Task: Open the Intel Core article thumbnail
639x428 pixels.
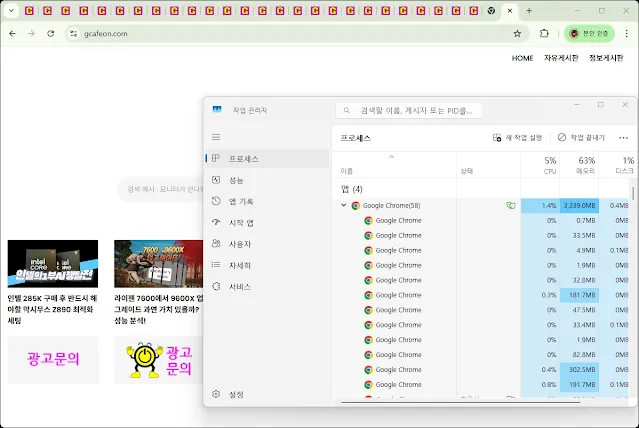Action: coord(53,264)
